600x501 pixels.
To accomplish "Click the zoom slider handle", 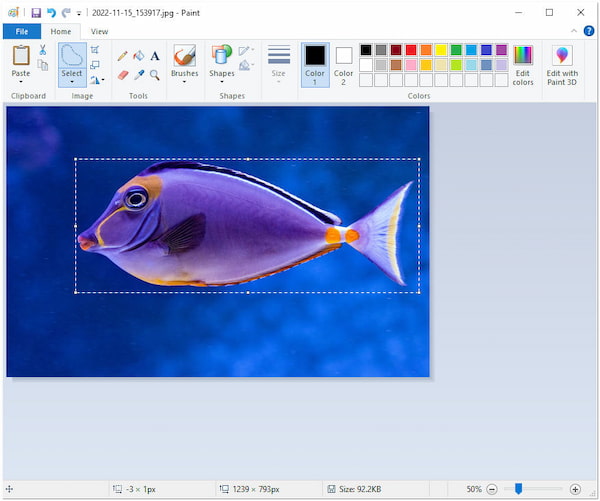I will (x=518, y=489).
